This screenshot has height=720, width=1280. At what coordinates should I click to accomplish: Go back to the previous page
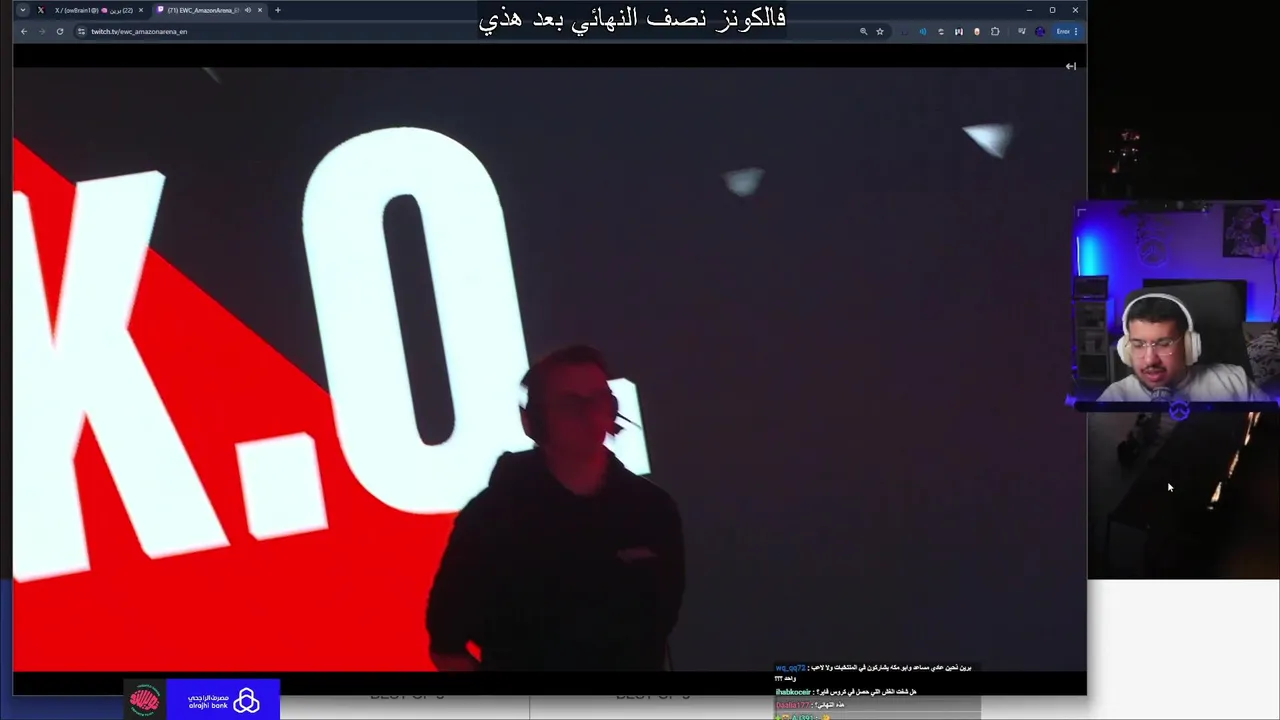(x=24, y=31)
